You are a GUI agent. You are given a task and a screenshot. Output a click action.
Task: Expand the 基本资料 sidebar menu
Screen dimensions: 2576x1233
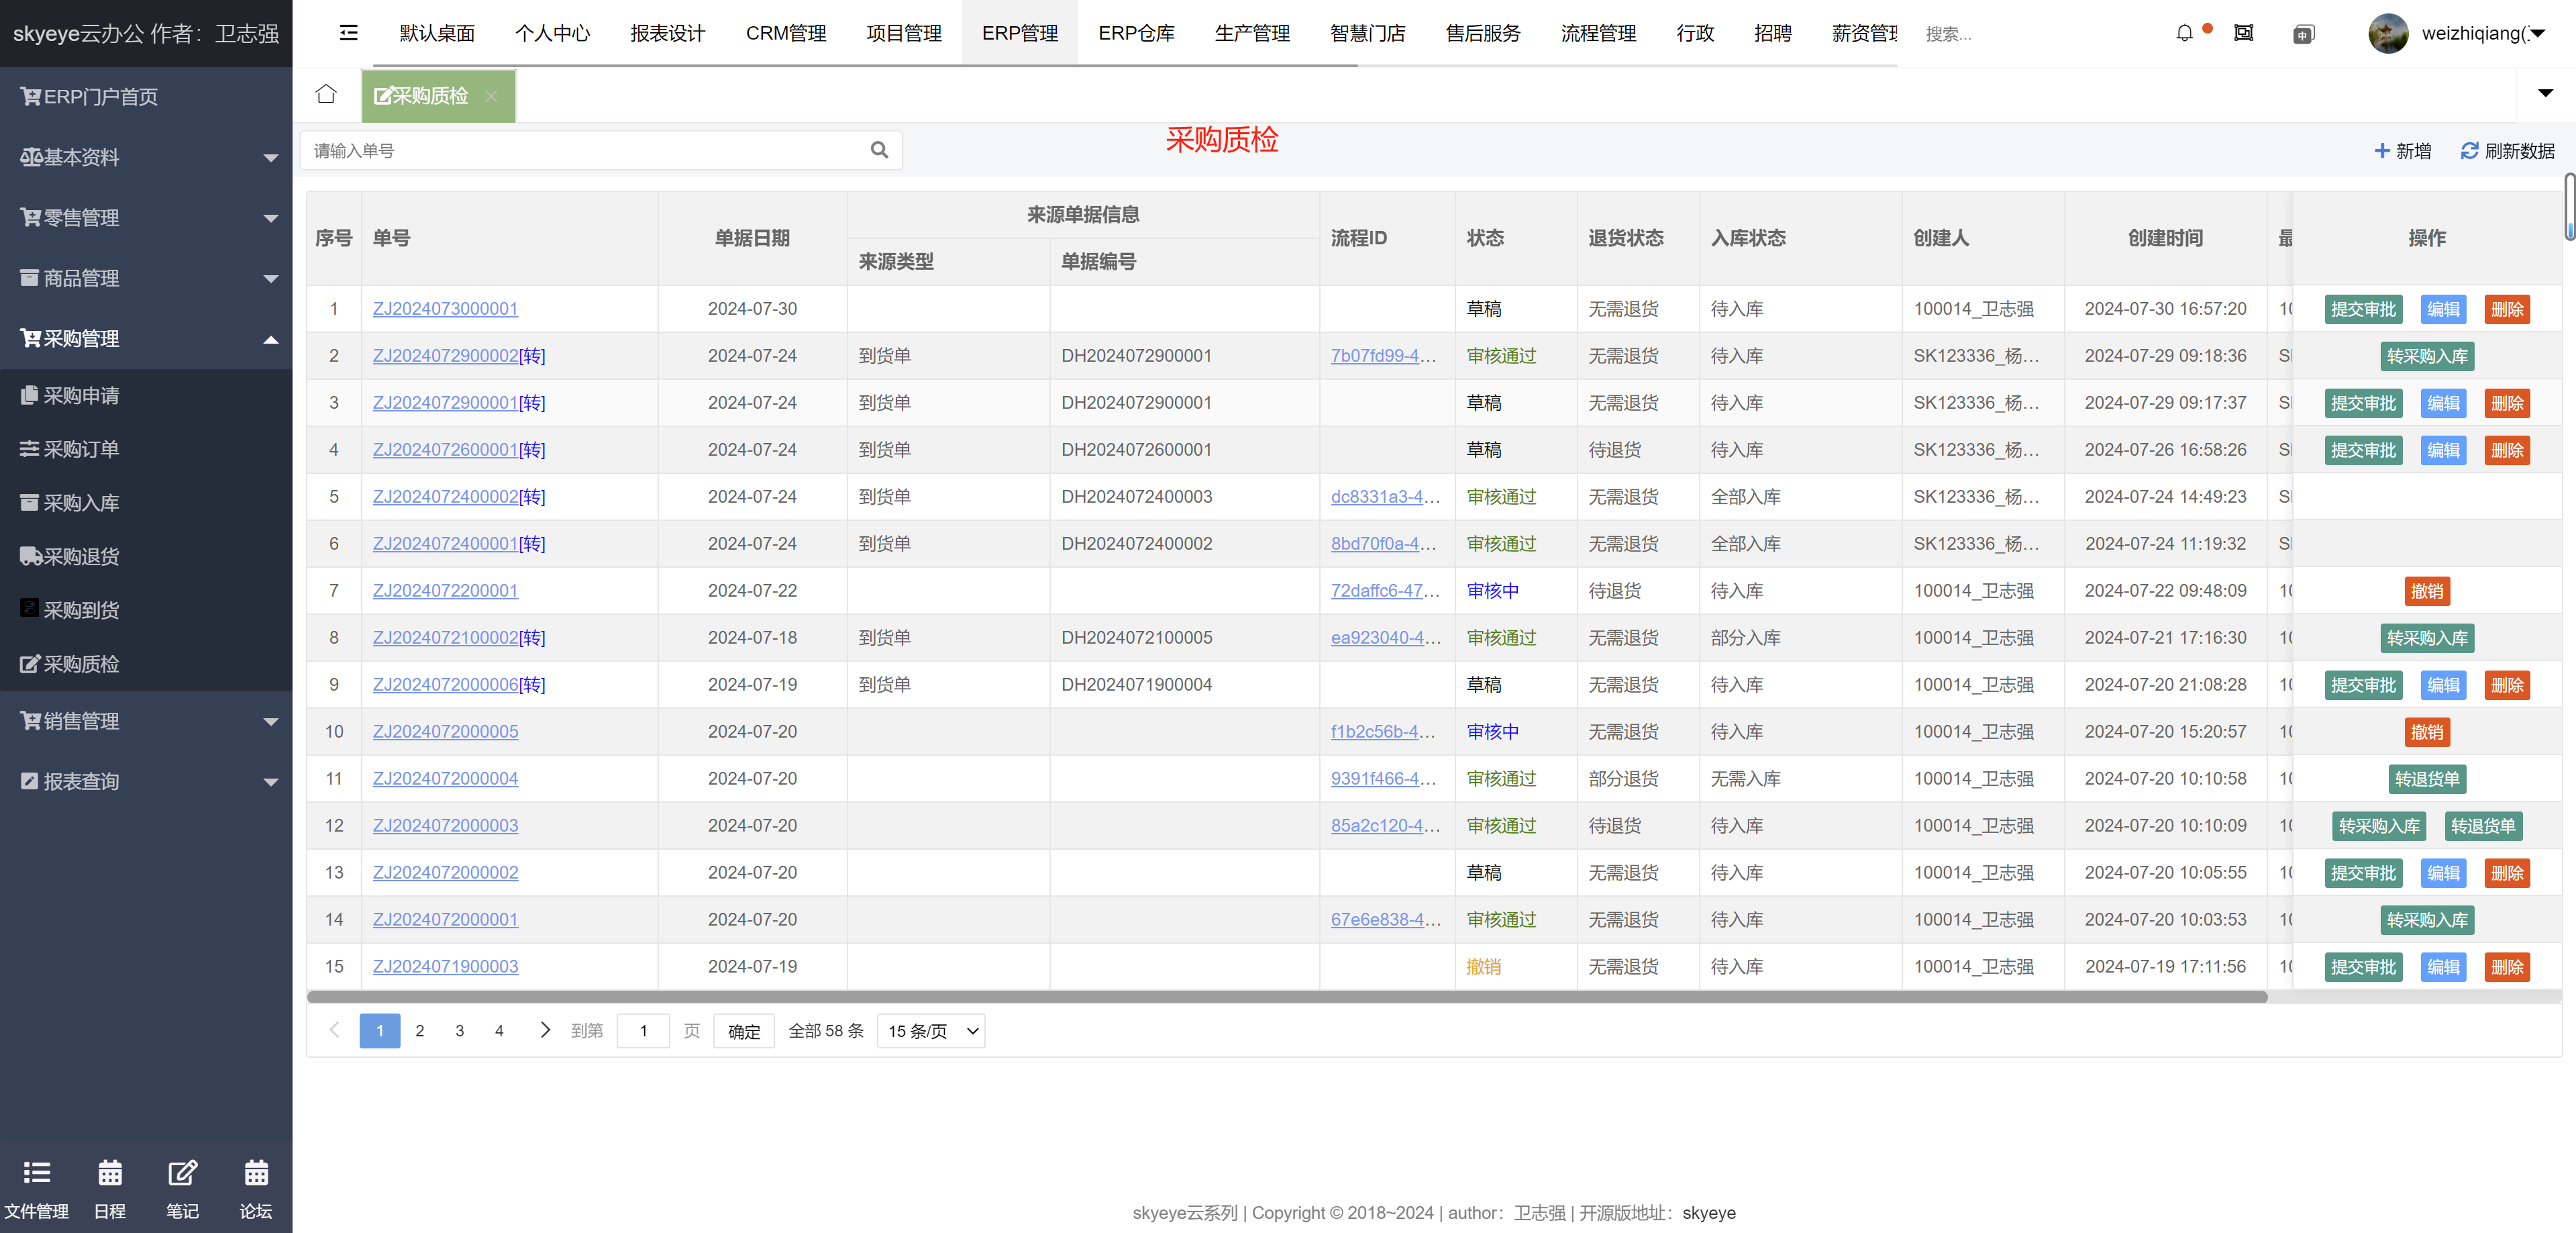[x=146, y=157]
